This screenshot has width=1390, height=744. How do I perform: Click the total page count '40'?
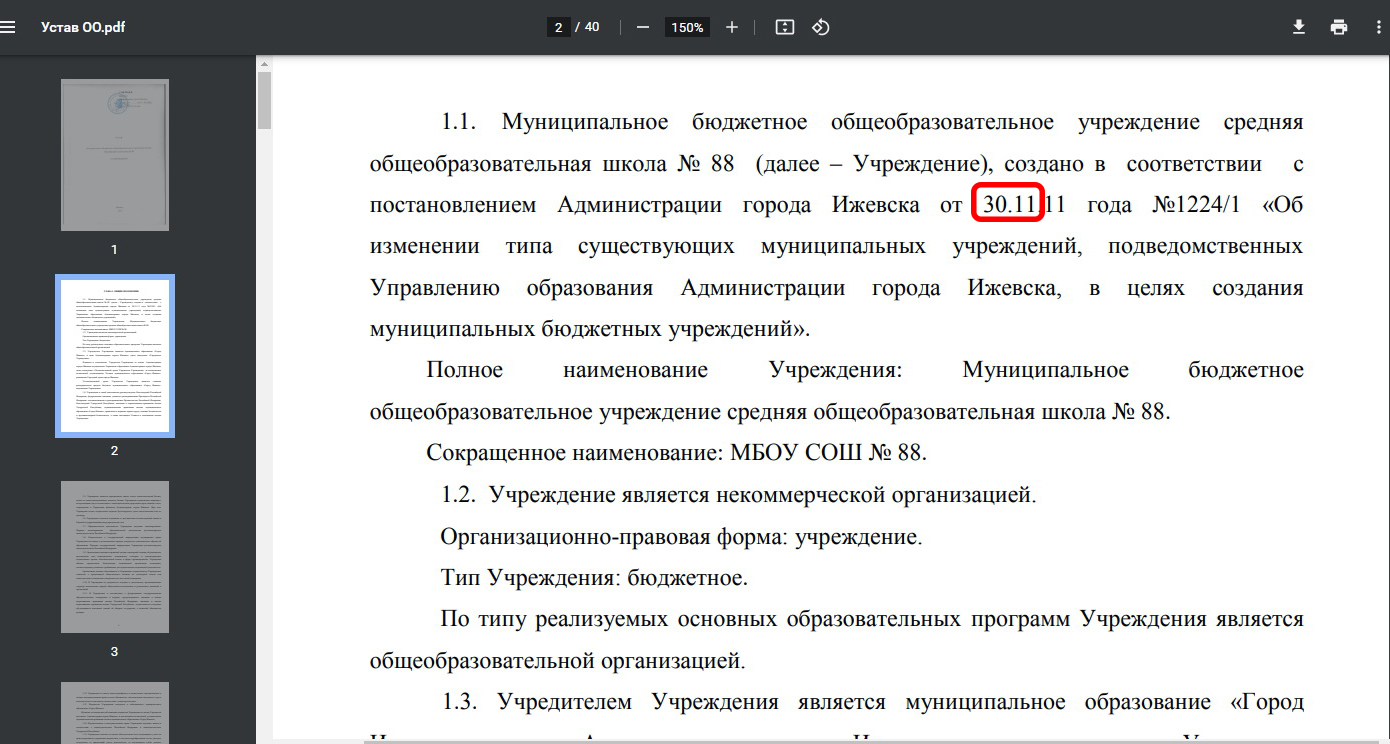pyautogui.click(x=592, y=27)
